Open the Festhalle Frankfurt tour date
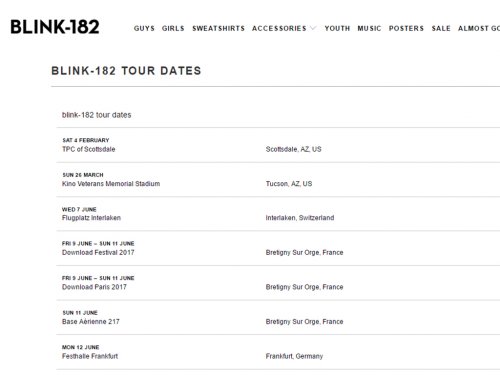The width and height of the screenshot is (500, 375). pos(90,356)
